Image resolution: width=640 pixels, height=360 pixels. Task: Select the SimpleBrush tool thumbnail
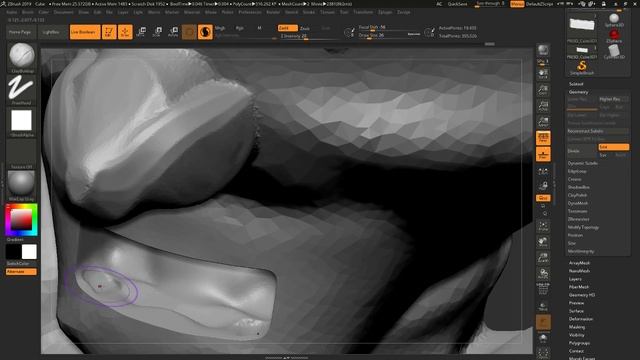(582, 67)
